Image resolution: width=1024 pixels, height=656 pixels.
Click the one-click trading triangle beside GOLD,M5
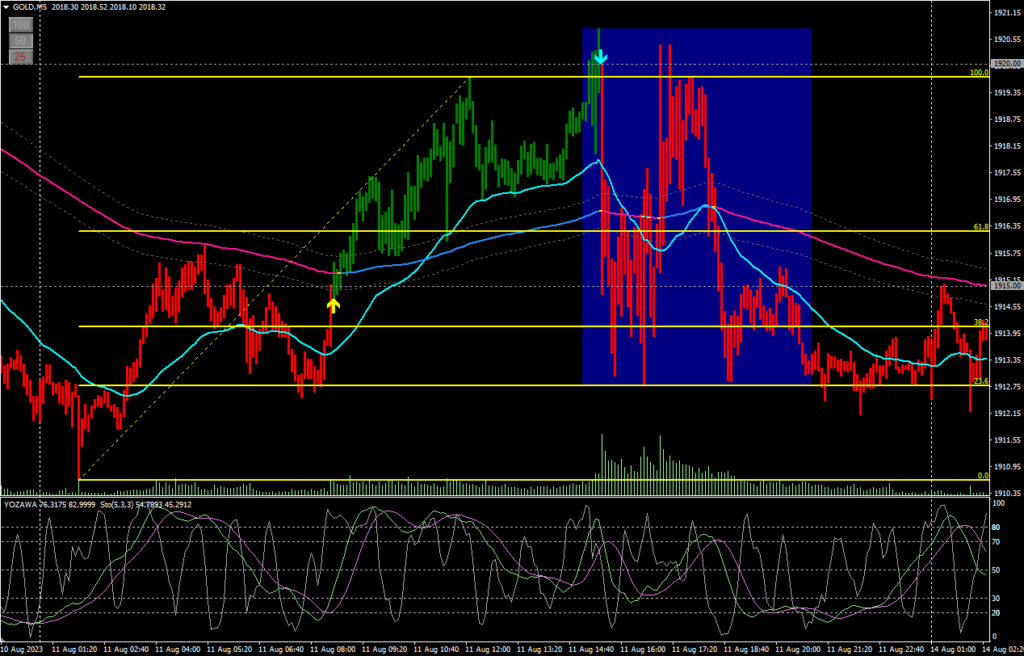6,7
